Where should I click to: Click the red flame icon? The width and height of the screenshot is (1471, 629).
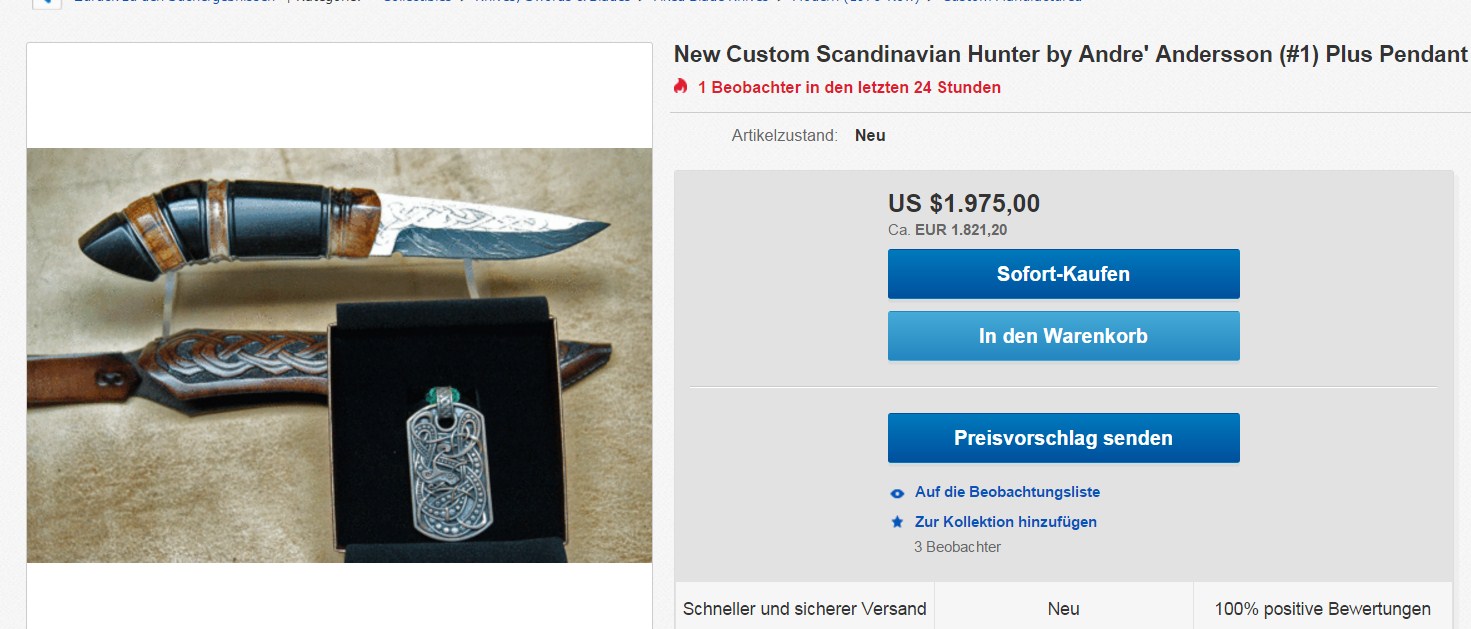(x=681, y=87)
